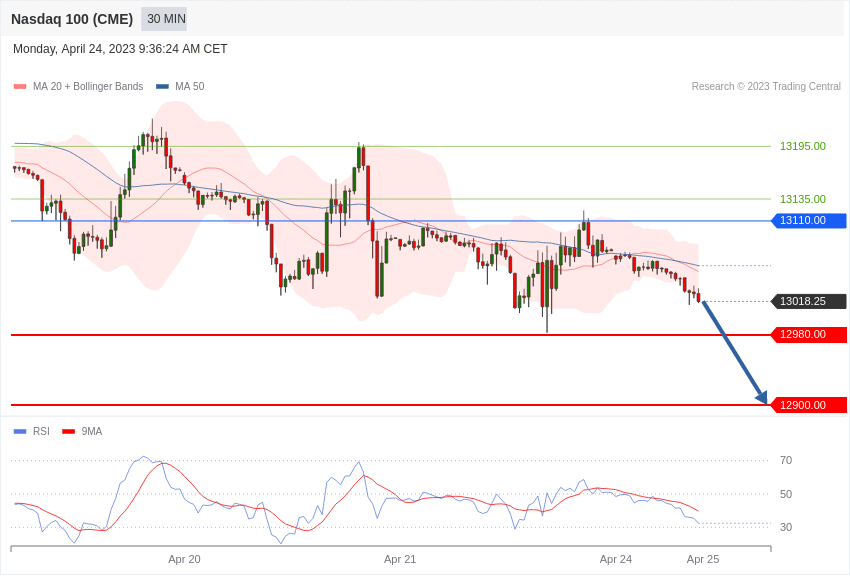Click the red 12980.00 support price tag
The image size is (850, 576).
pos(809,335)
